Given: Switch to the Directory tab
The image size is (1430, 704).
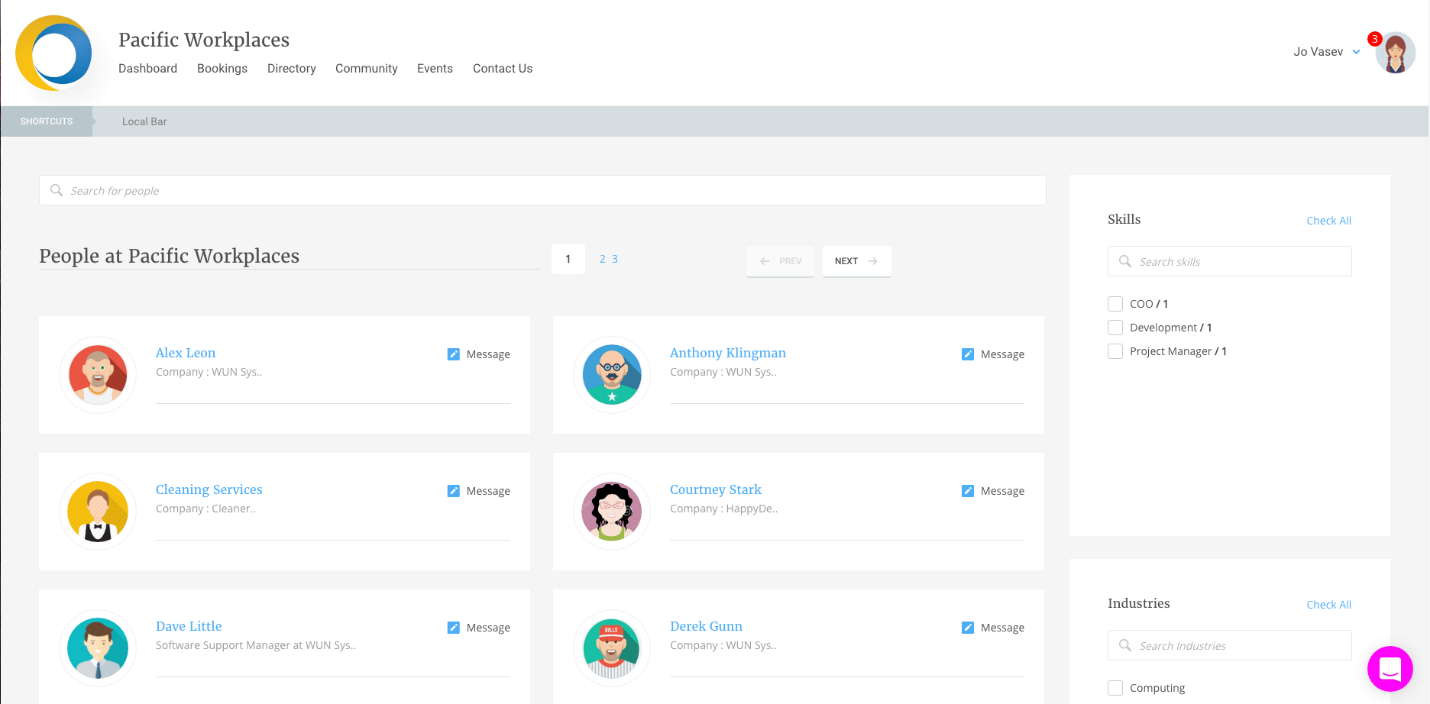Looking at the screenshot, I should click(x=291, y=68).
